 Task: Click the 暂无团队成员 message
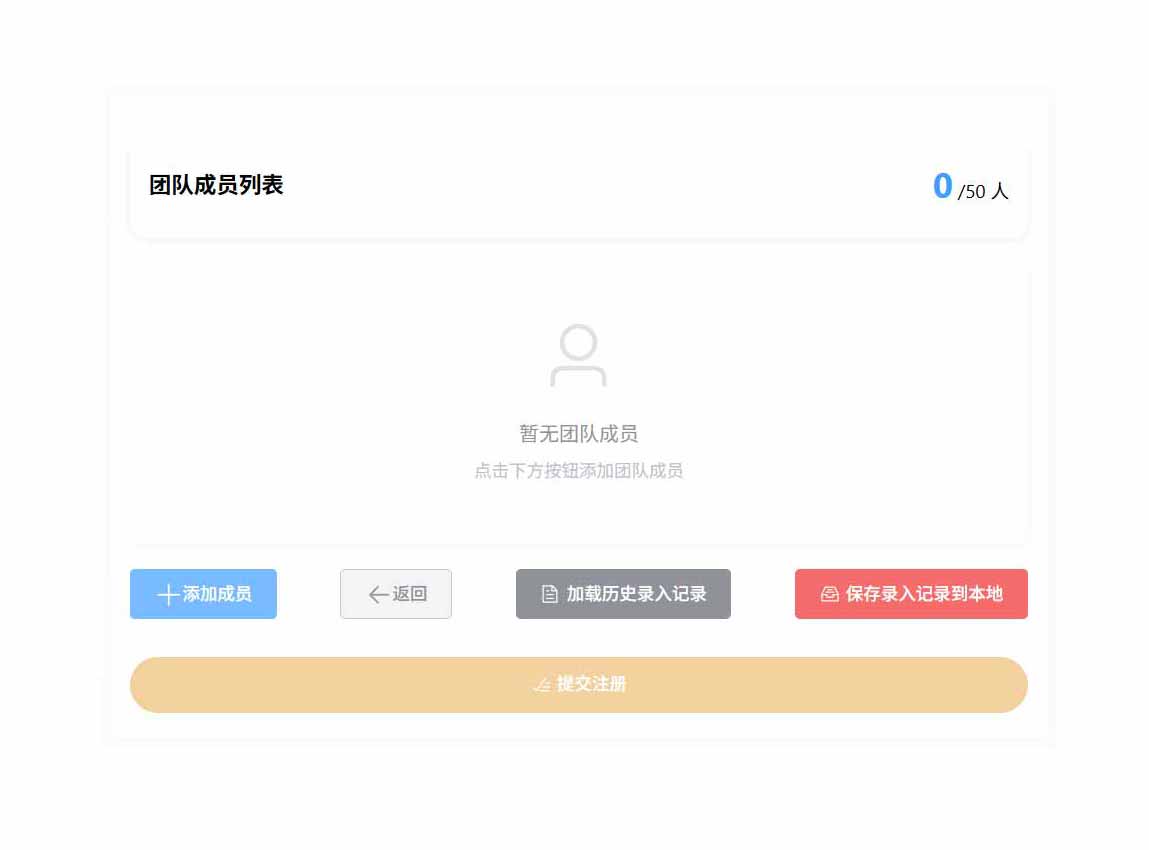coord(579,434)
